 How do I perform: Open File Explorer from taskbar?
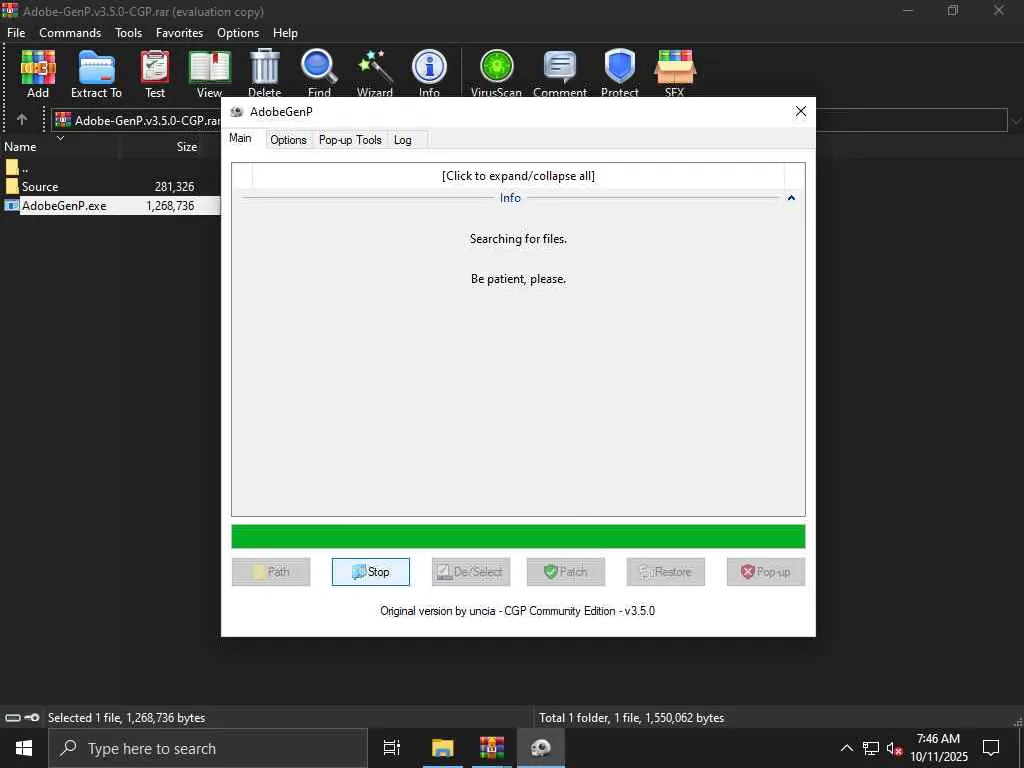click(x=442, y=748)
